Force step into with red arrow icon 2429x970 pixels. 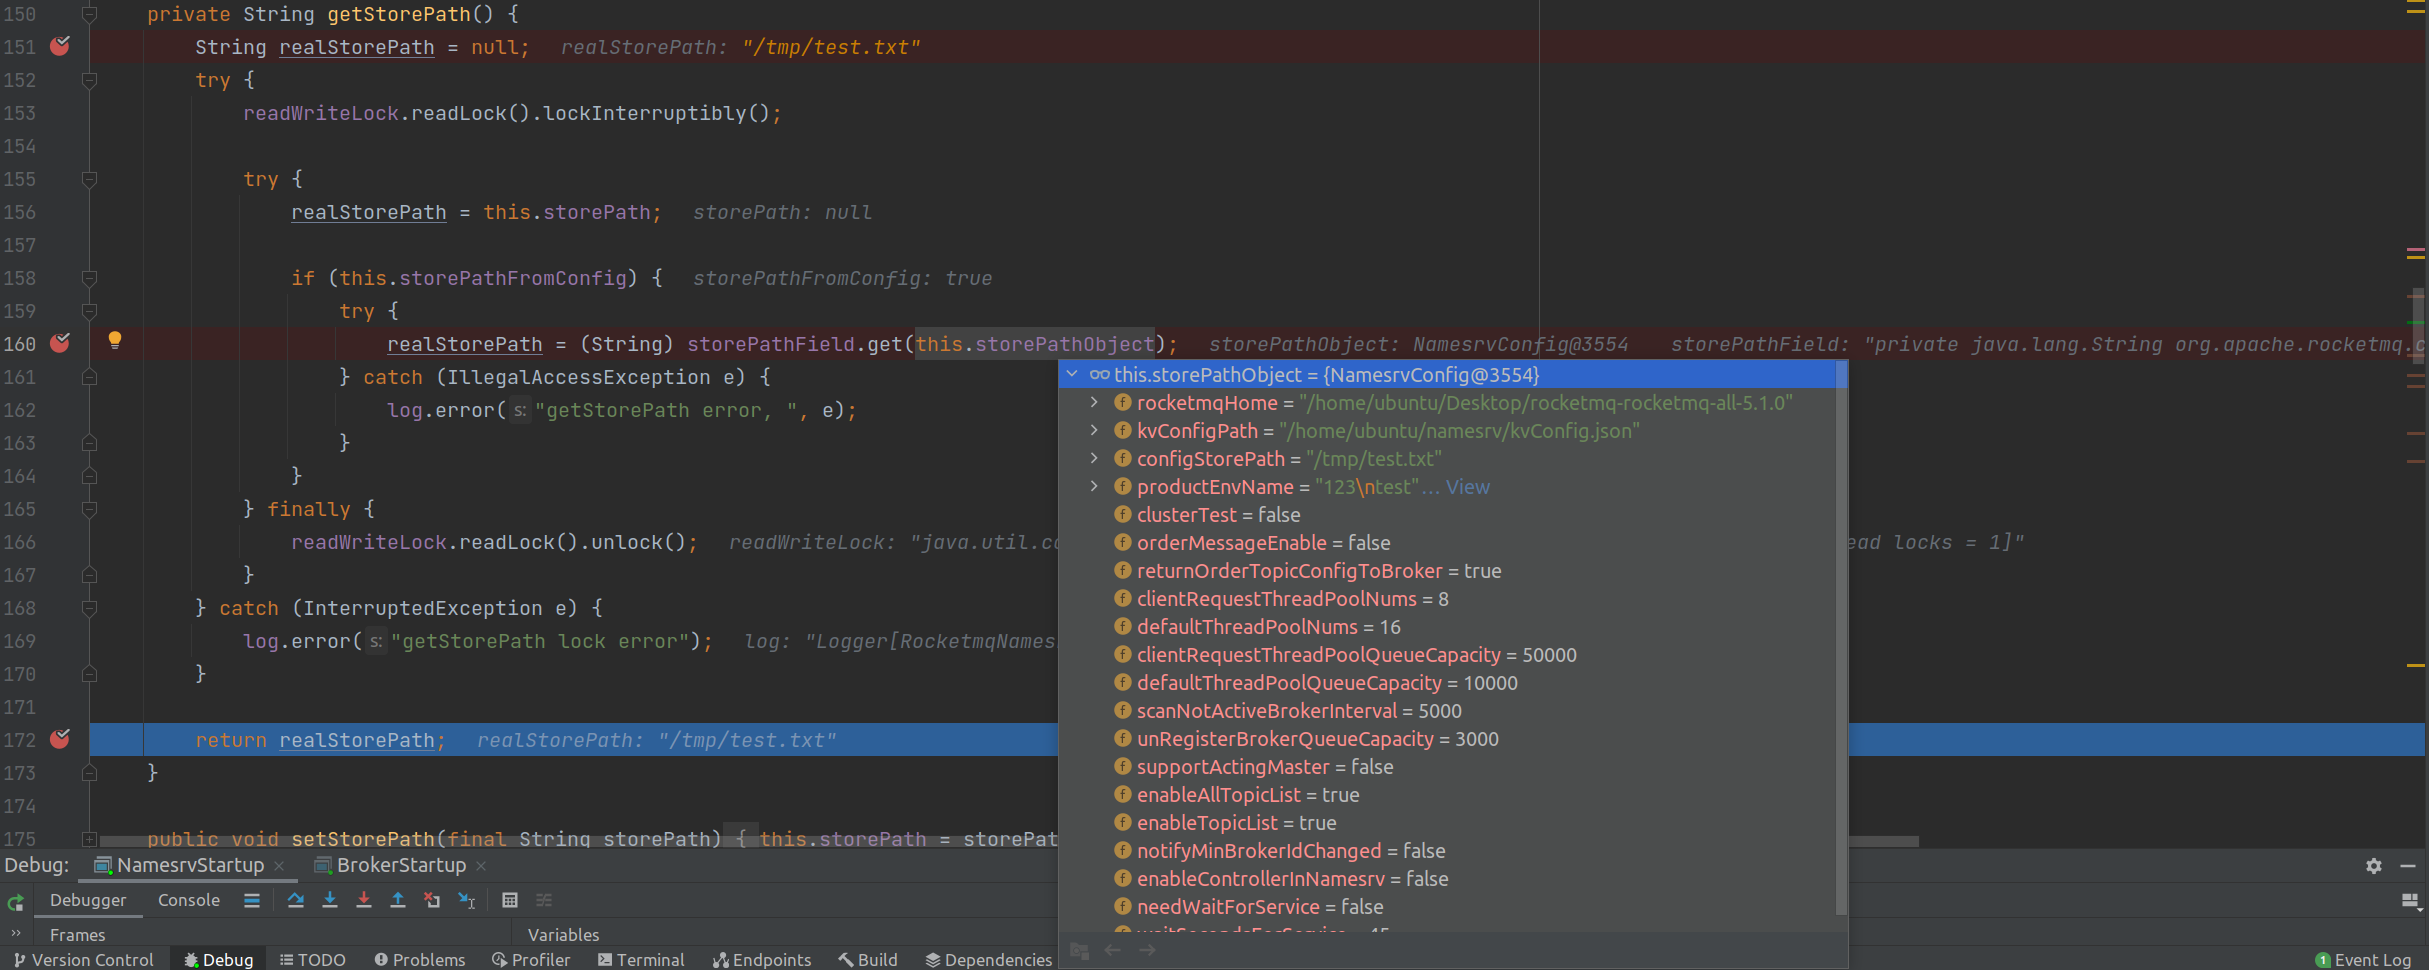pyautogui.click(x=364, y=900)
